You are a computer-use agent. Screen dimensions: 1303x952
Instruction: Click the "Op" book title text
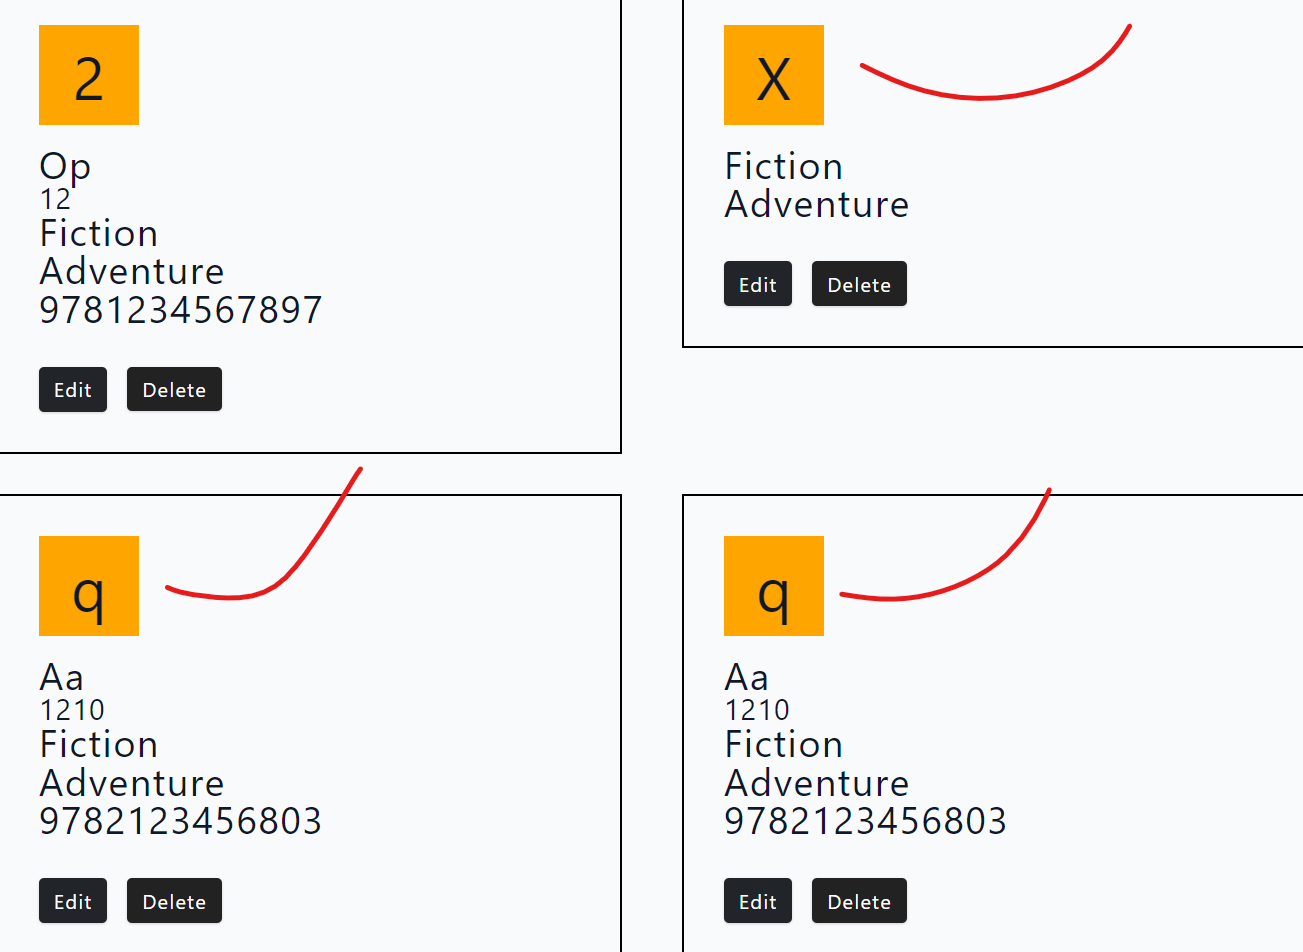[x=65, y=166]
